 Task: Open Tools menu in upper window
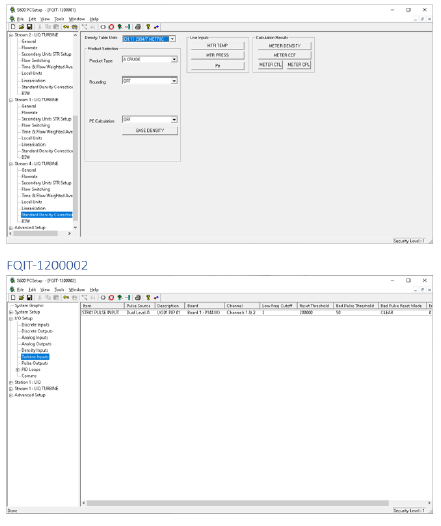(59, 19)
